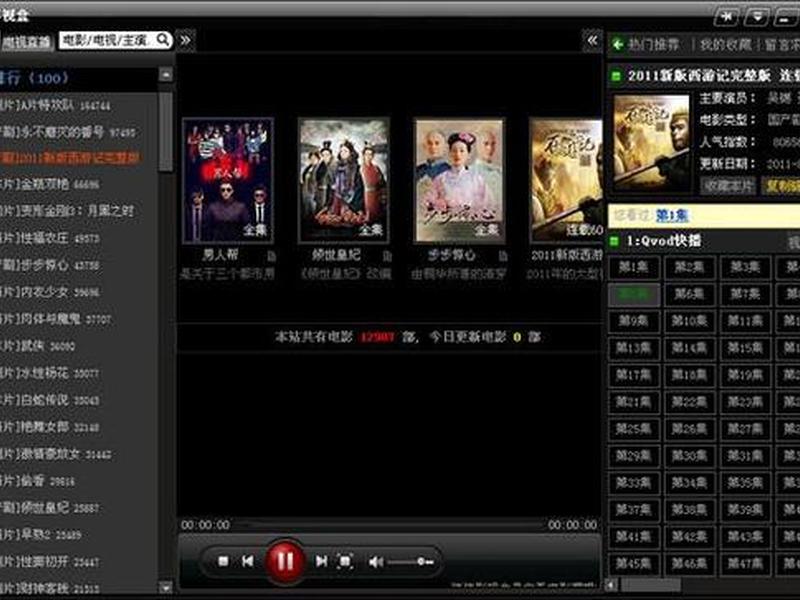Adjust the volume slider knob
This screenshot has height=600, width=800.
tap(422, 562)
